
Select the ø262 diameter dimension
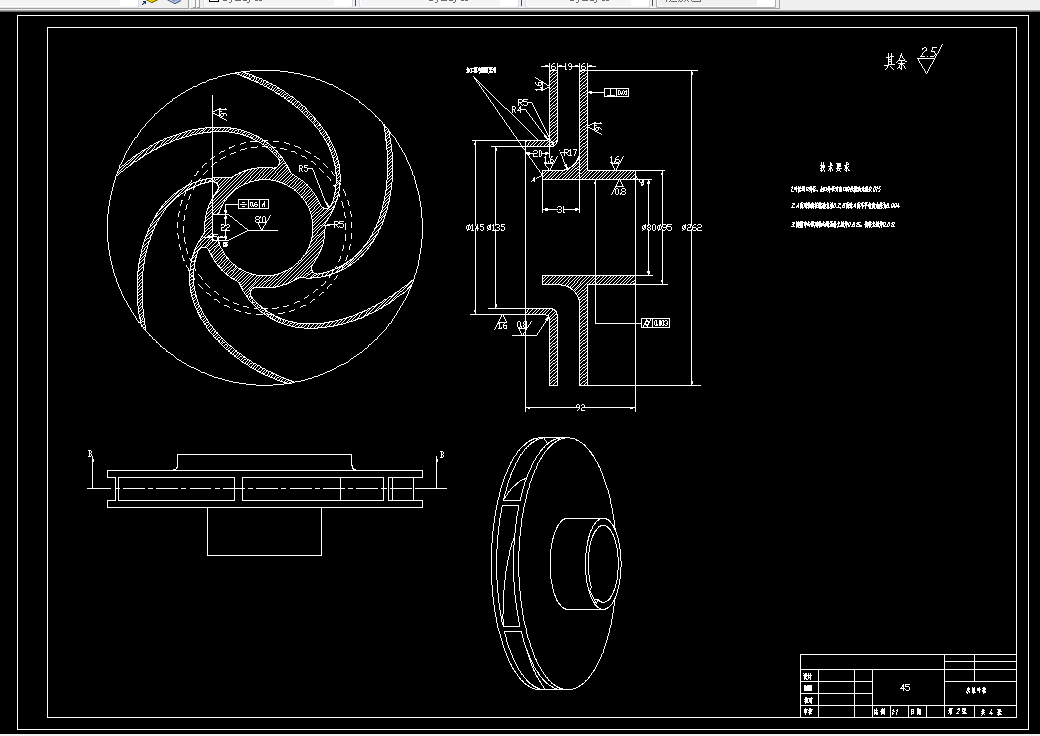[692, 227]
